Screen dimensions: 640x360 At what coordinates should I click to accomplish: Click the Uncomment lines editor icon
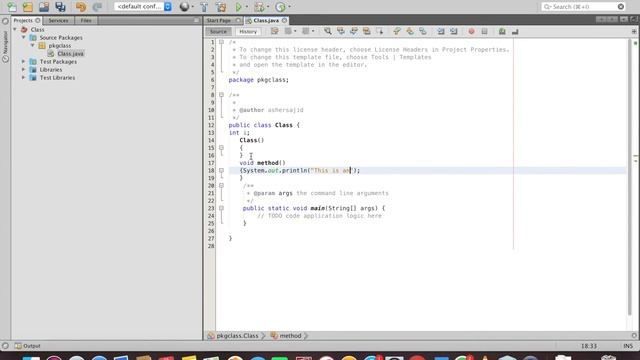(515, 31)
